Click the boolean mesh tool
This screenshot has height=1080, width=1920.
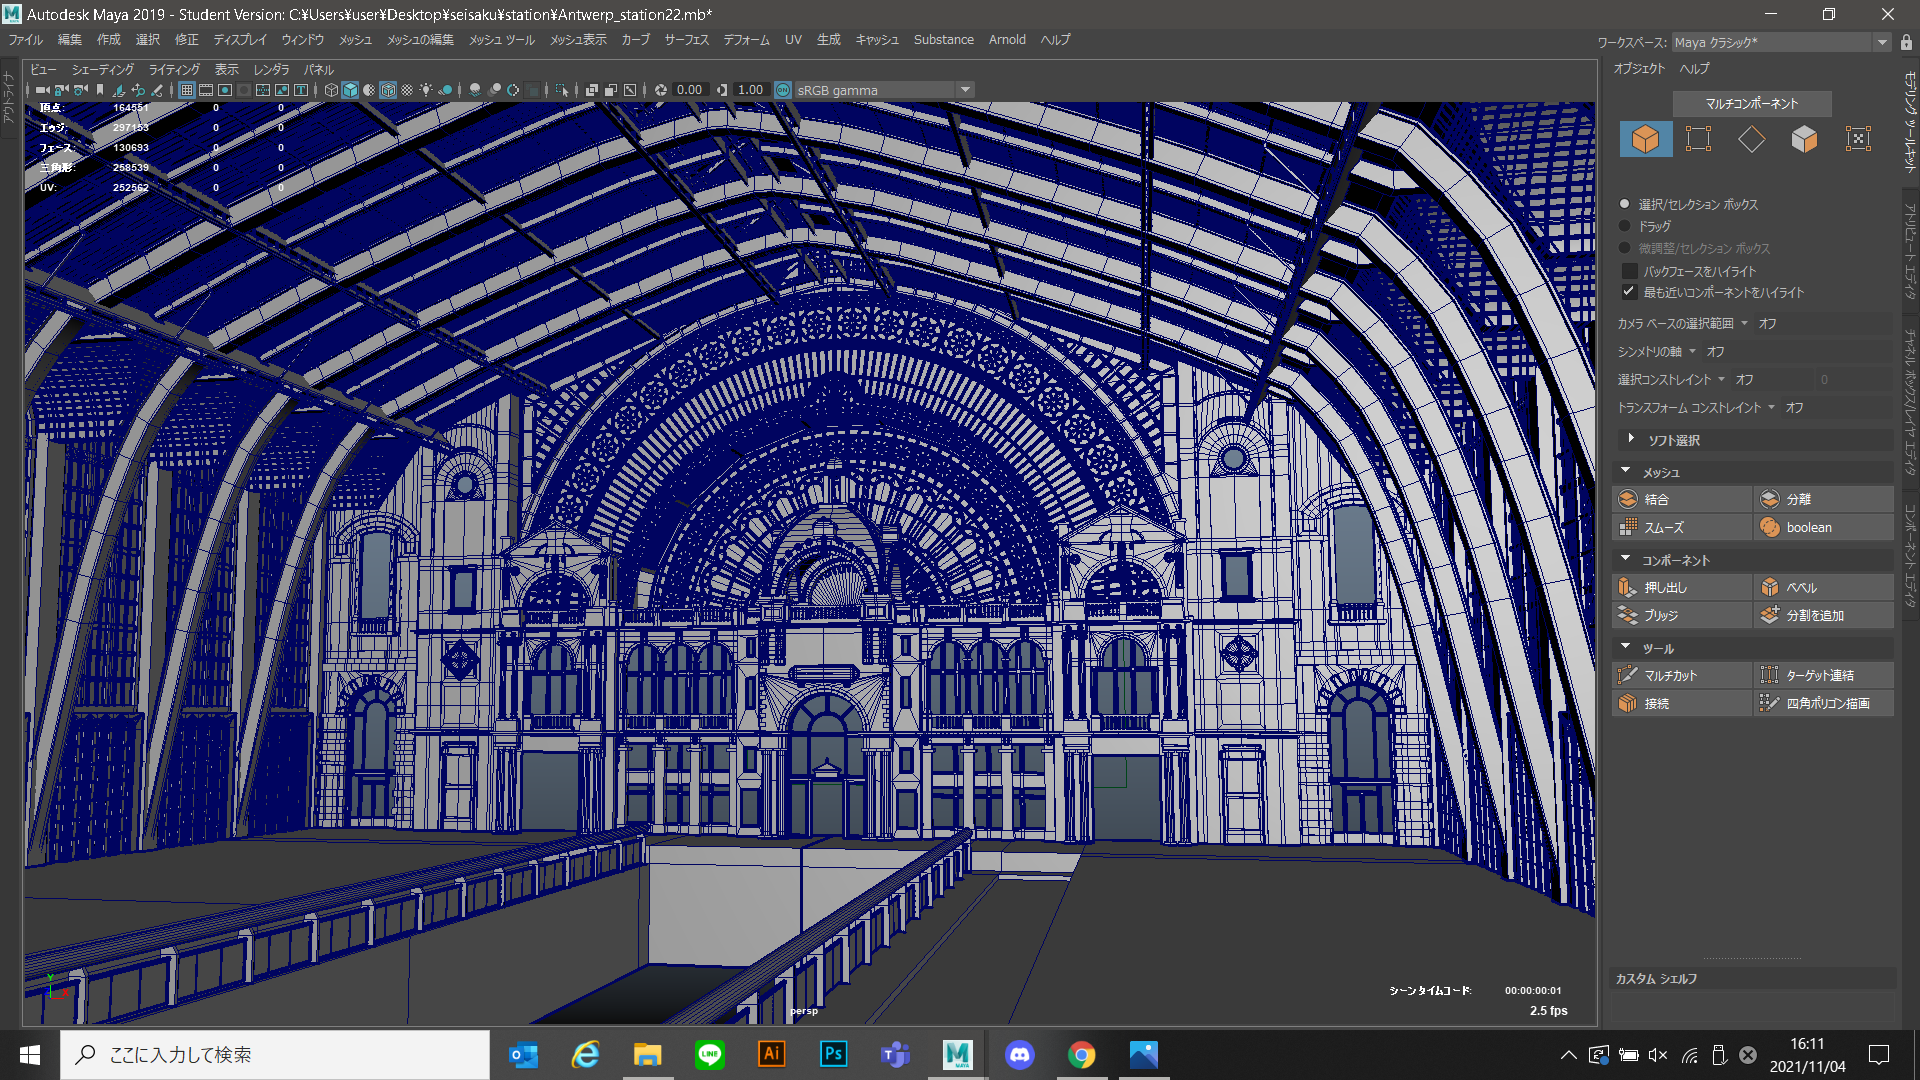tap(1824, 527)
